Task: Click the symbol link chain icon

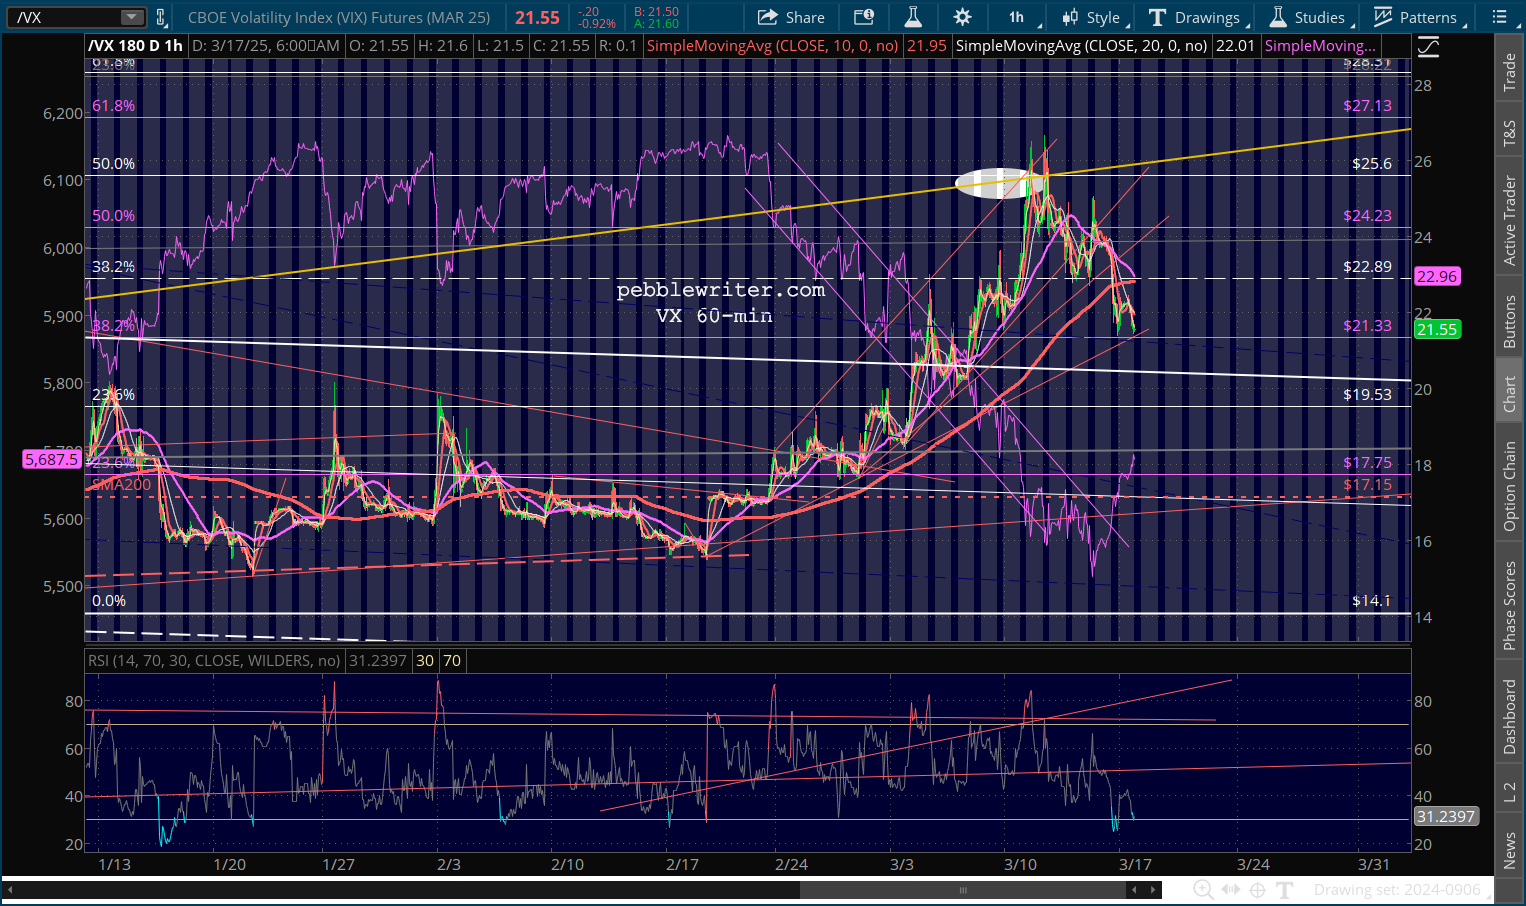Action: [160, 17]
